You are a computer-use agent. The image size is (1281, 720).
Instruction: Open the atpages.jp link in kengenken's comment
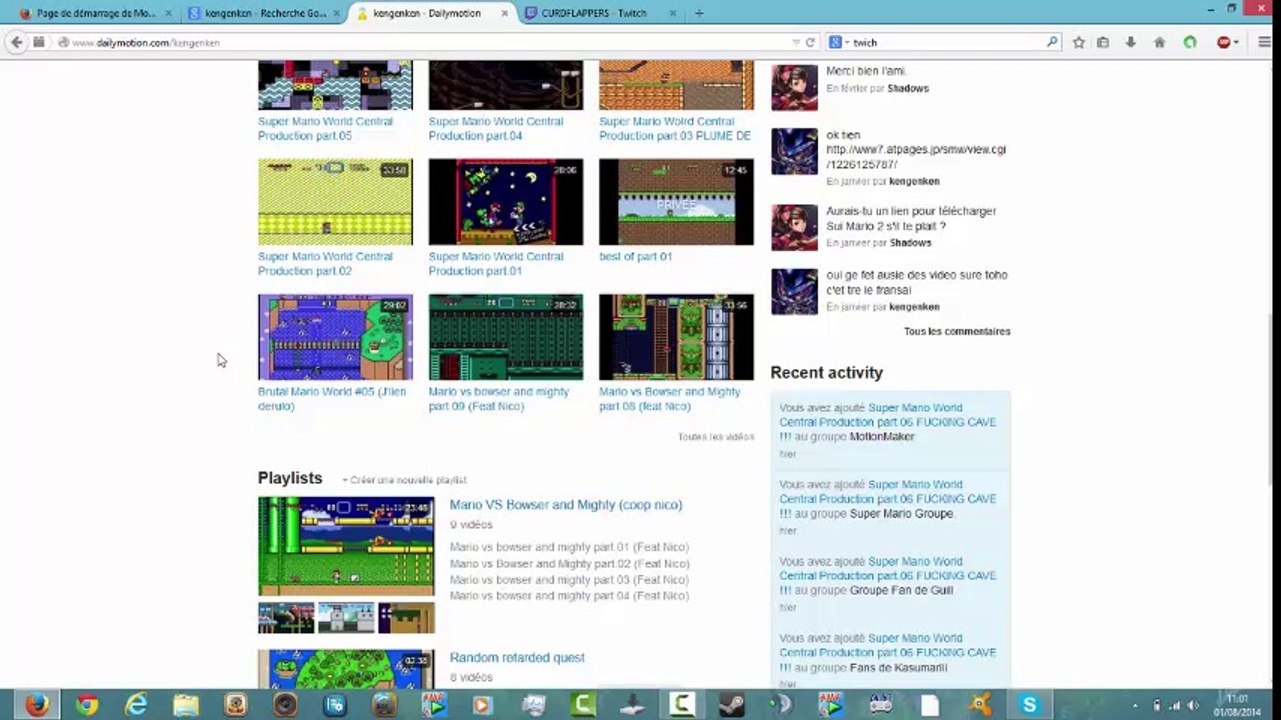point(916,157)
